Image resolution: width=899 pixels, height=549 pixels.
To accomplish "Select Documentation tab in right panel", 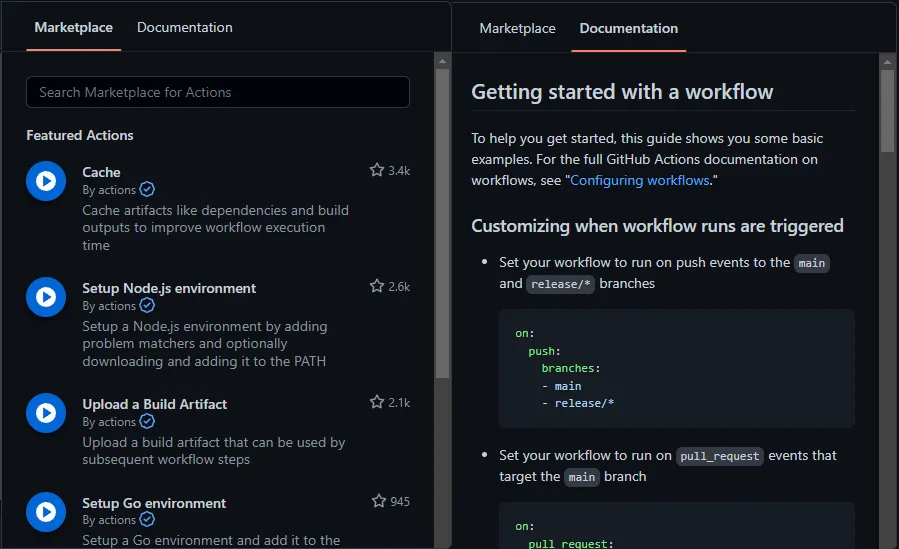I will (x=628, y=29).
